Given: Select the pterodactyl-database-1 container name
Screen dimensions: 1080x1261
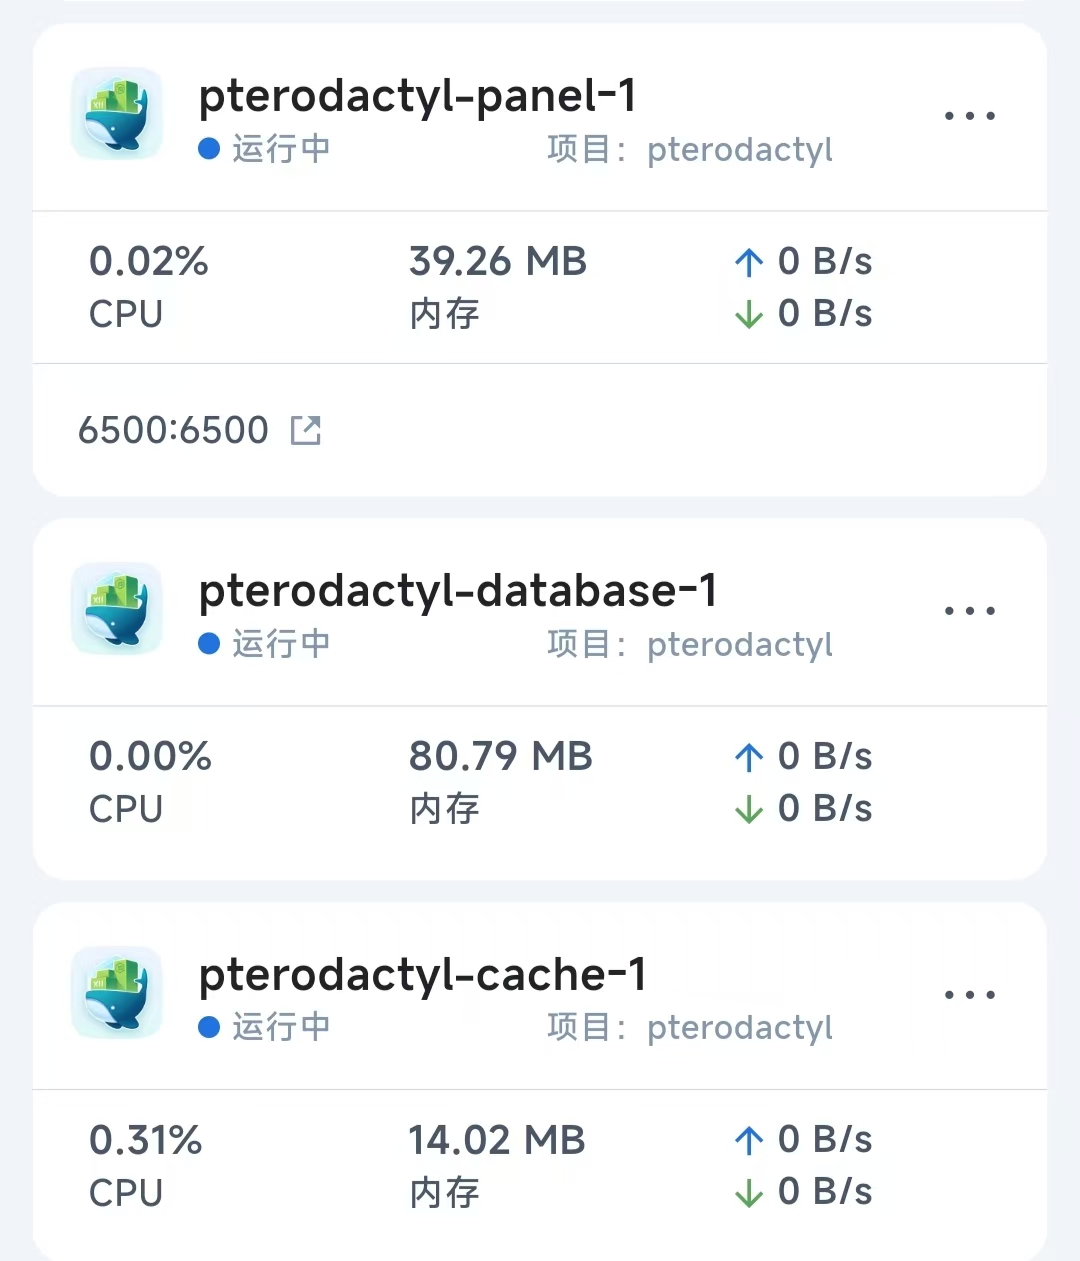Looking at the screenshot, I should (x=458, y=592).
